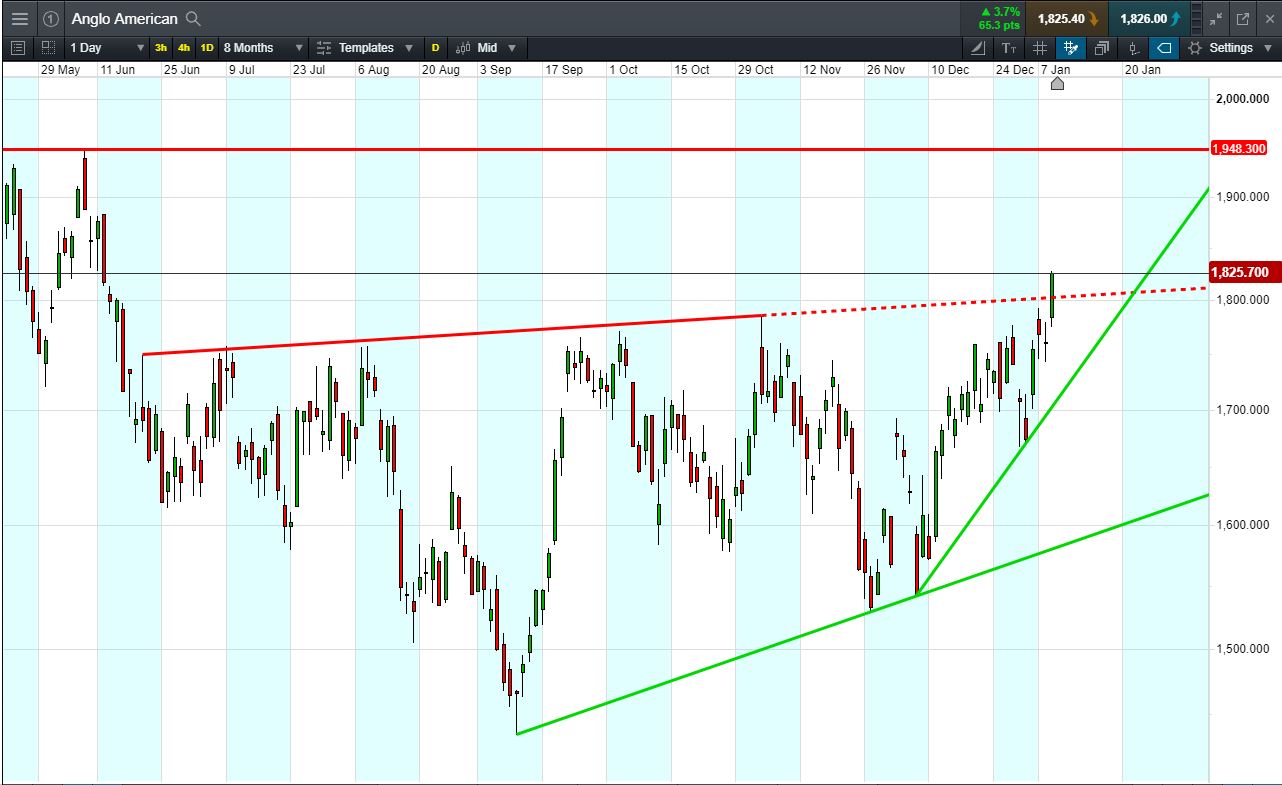
Task: Select the red 1,948.300 price level label
Action: 1240,149
